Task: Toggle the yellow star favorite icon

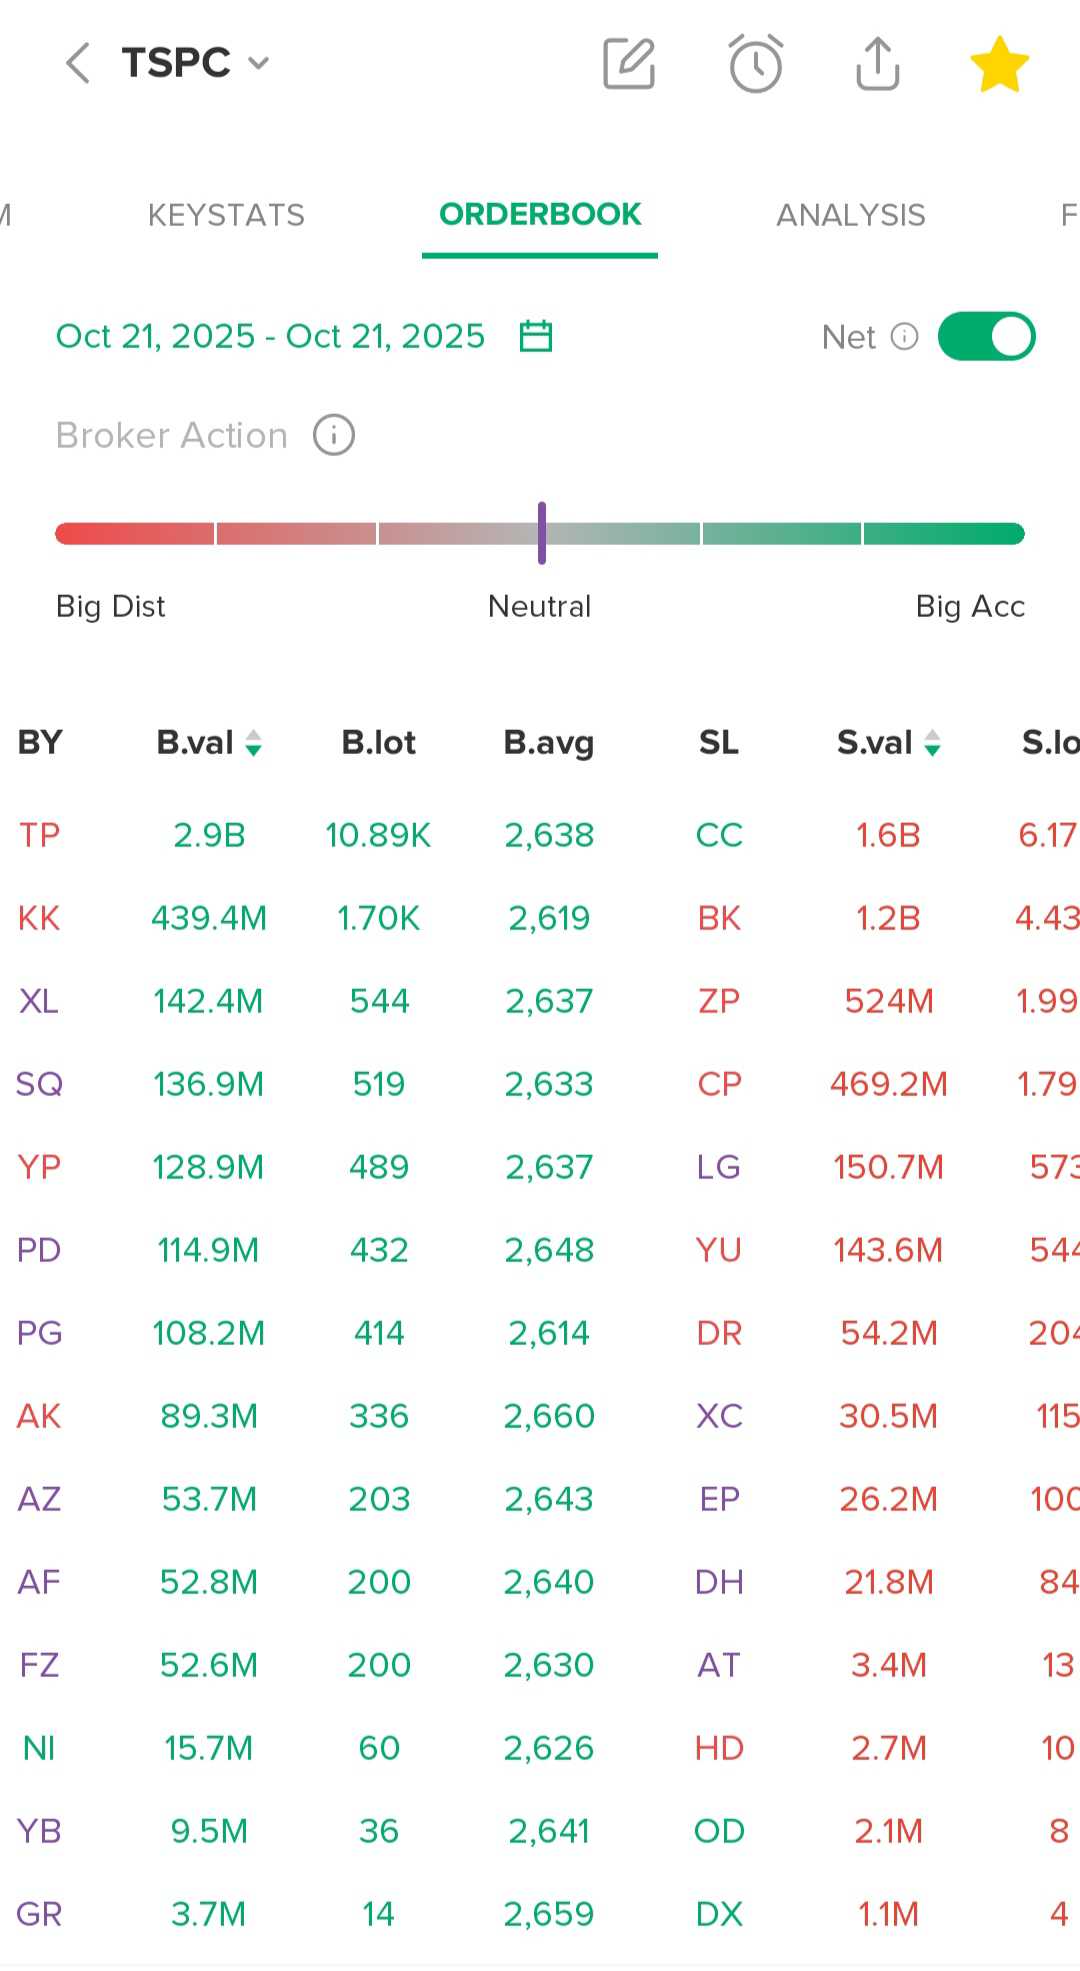Action: [x=999, y=64]
